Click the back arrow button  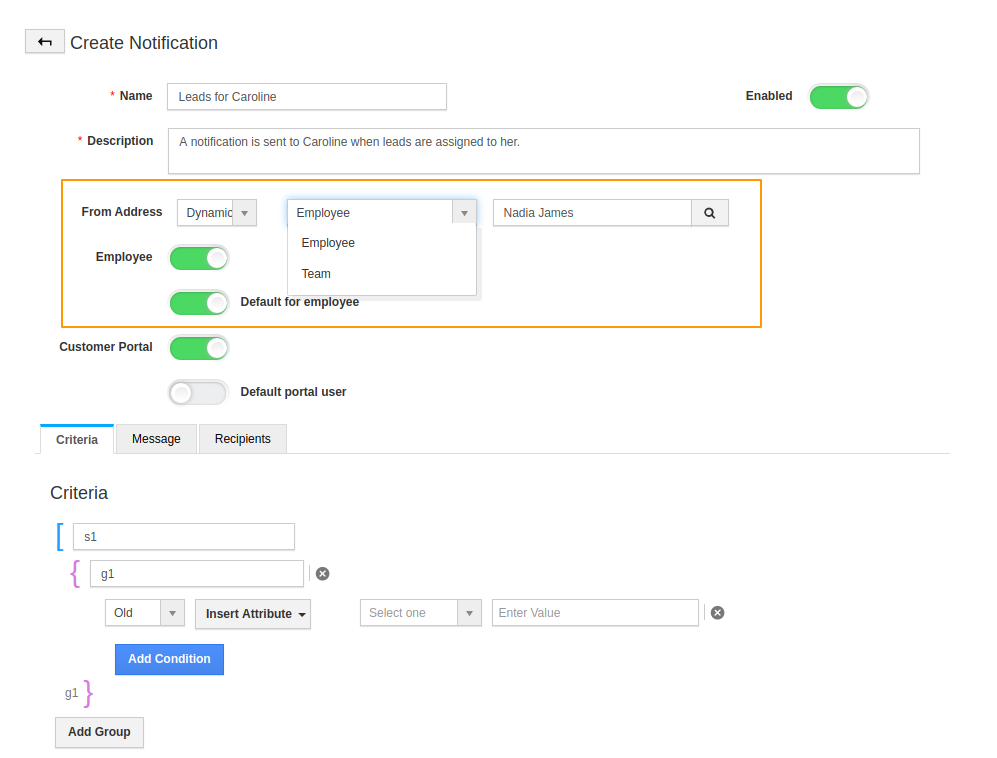(x=44, y=42)
